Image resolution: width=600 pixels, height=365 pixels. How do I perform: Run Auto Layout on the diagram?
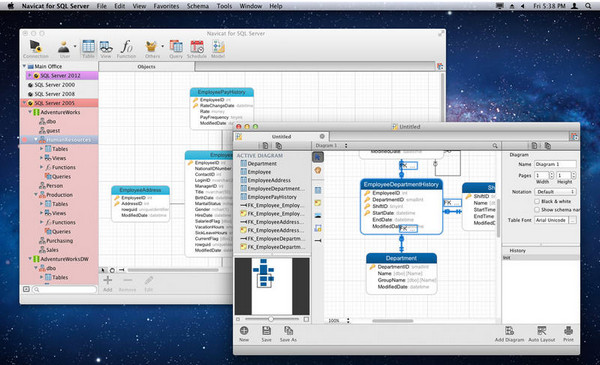pos(541,334)
